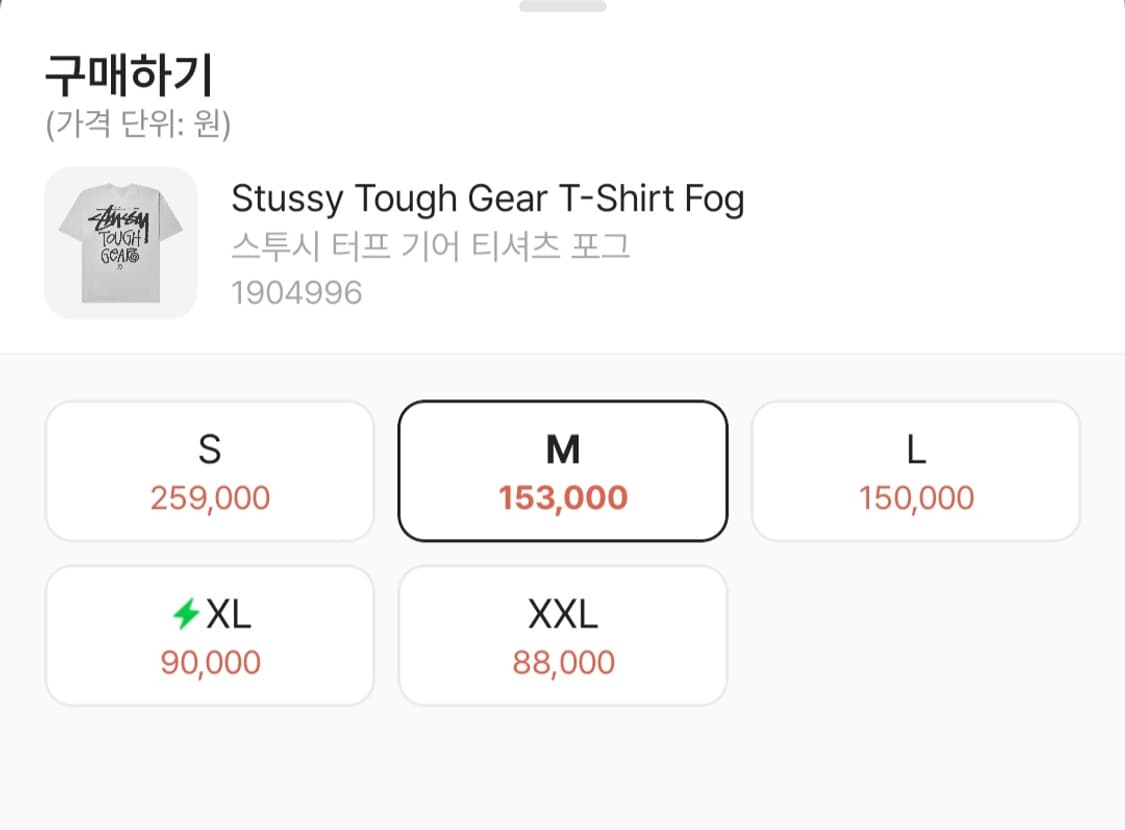Select the highlighted size M option
Image resolution: width=1125 pixels, height=830 pixels.
(563, 471)
